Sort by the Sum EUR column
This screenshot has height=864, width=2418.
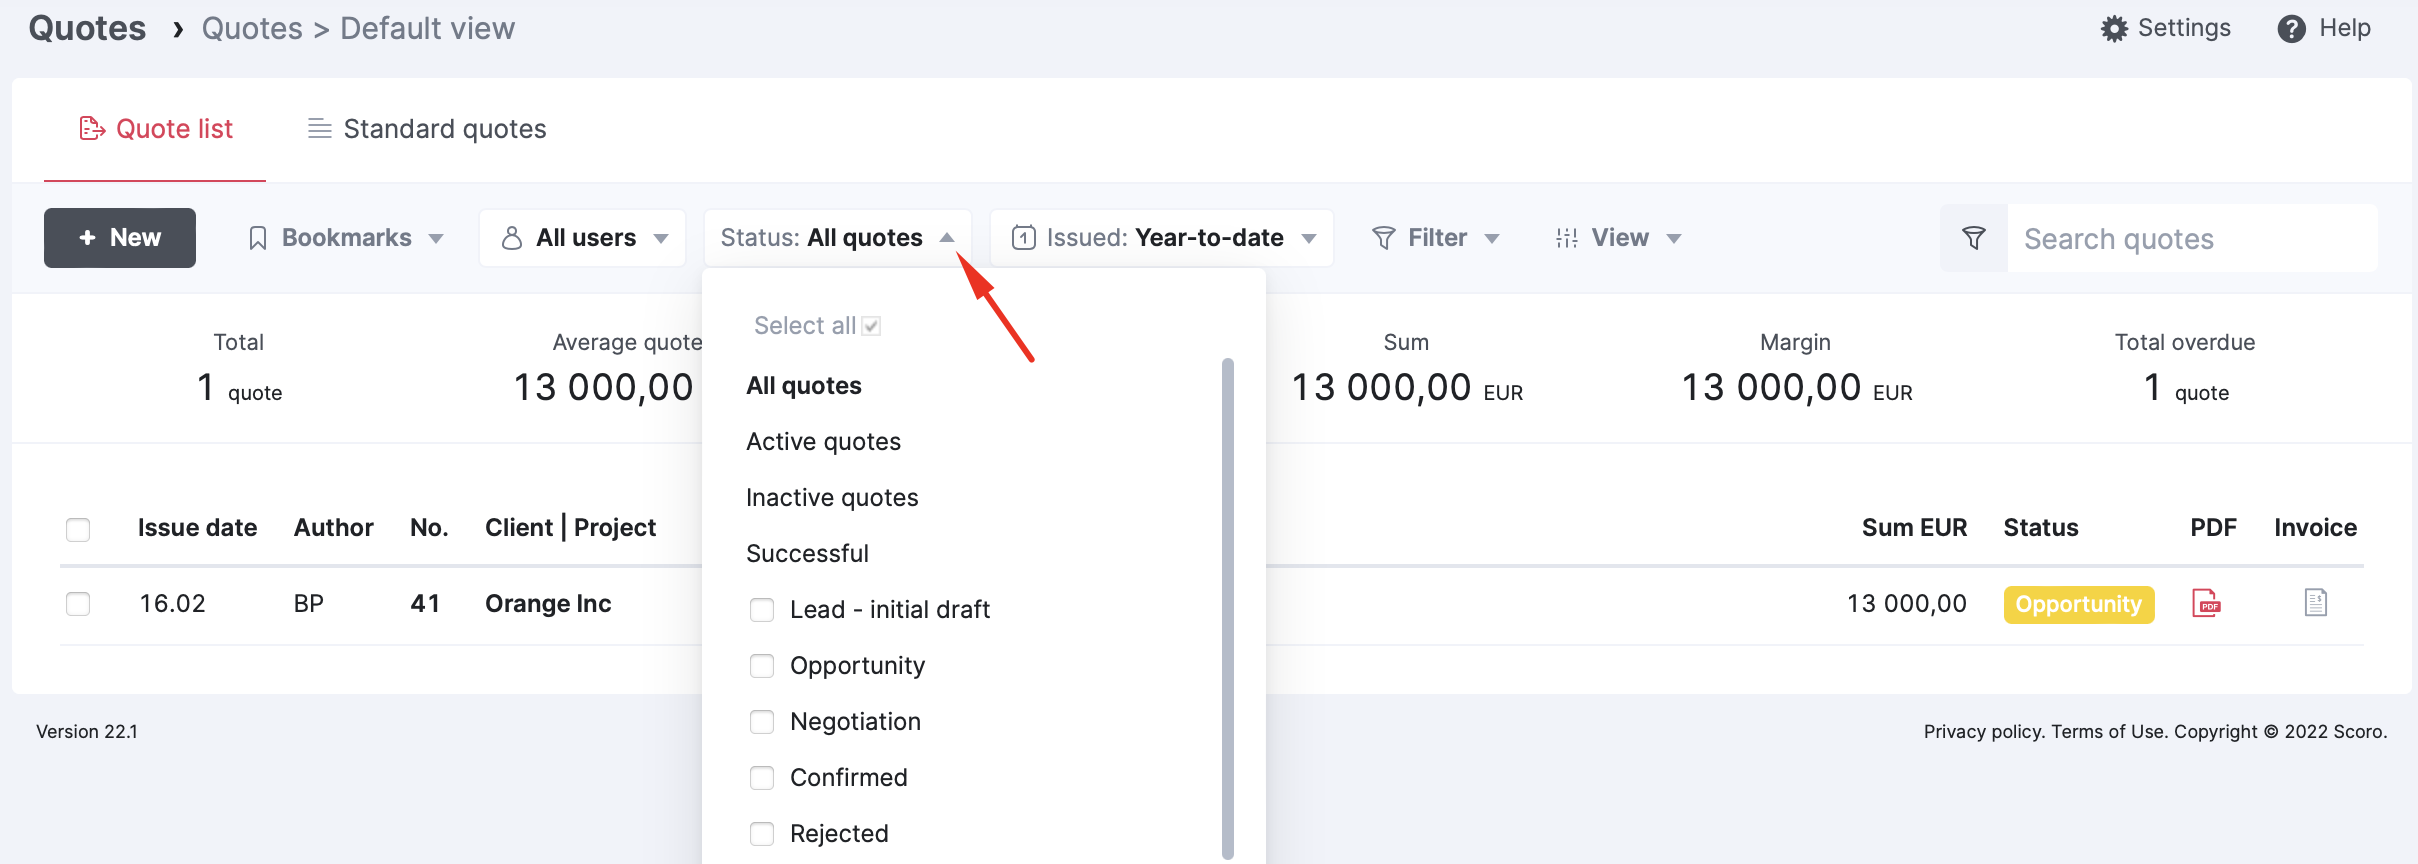(1914, 528)
